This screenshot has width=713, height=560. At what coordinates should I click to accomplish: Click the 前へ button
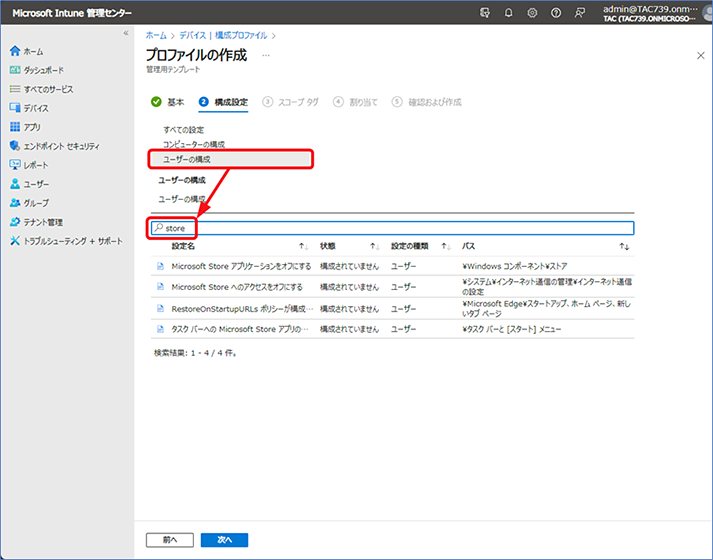click(x=170, y=540)
